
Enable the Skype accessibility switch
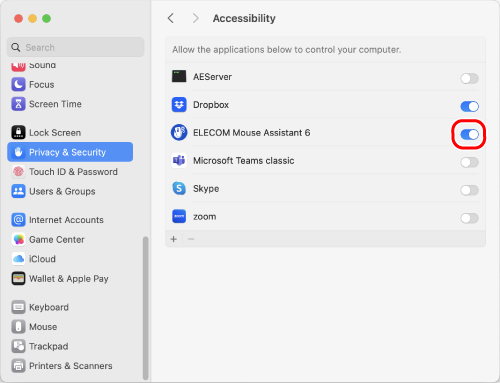(x=469, y=190)
